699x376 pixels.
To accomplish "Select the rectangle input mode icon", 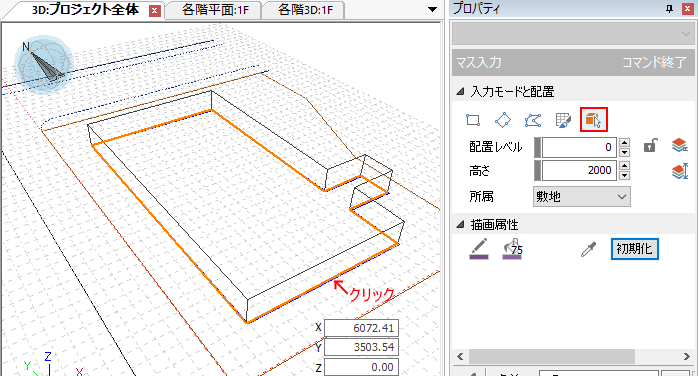I will (x=473, y=120).
